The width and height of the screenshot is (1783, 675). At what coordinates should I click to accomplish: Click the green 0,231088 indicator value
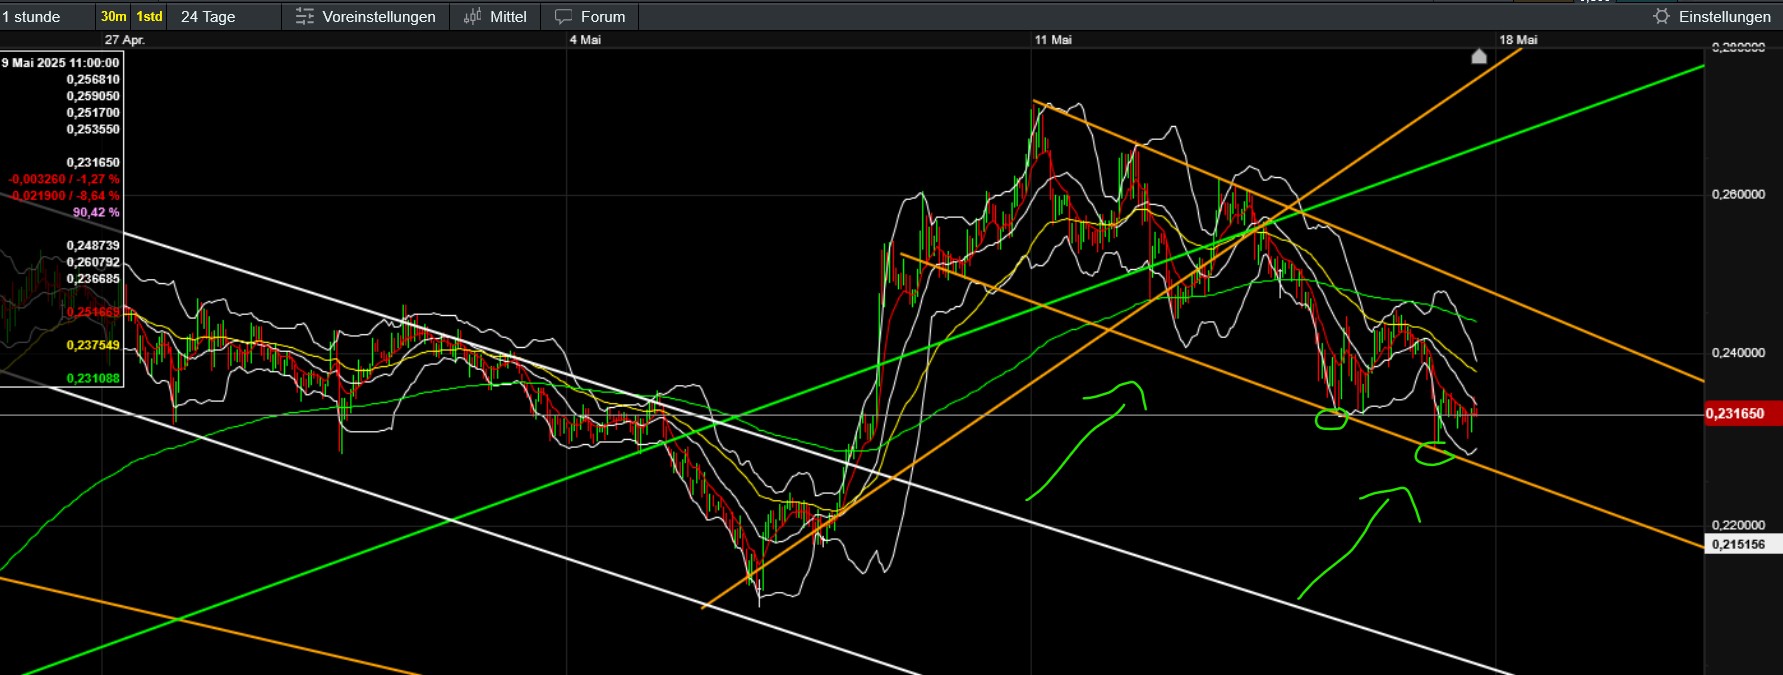[x=93, y=378]
